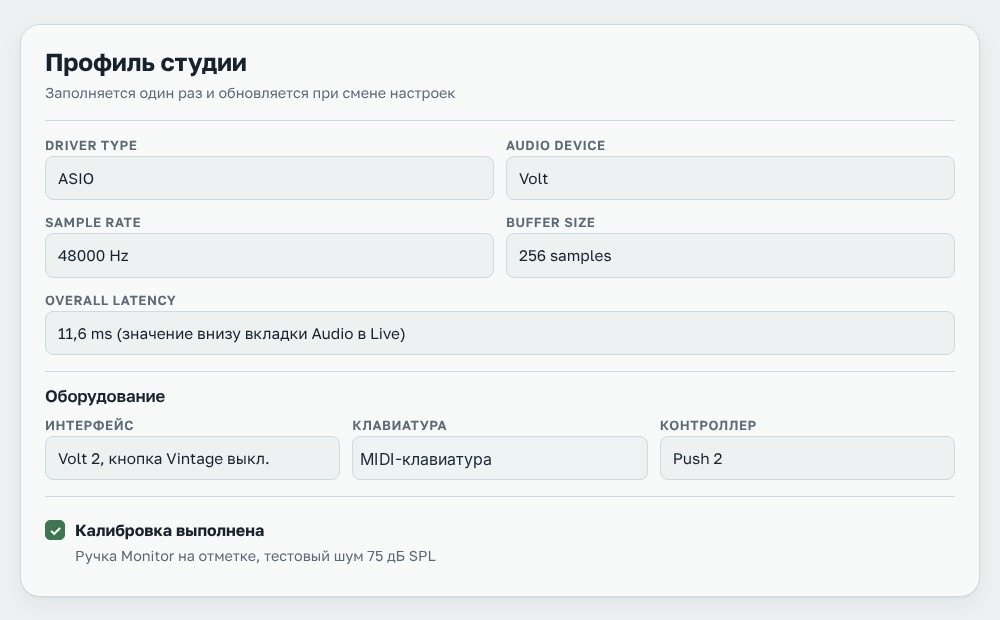The height and width of the screenshot is (620, 1000).
Task: Click the Оборудование section heading
Action: 105,396
